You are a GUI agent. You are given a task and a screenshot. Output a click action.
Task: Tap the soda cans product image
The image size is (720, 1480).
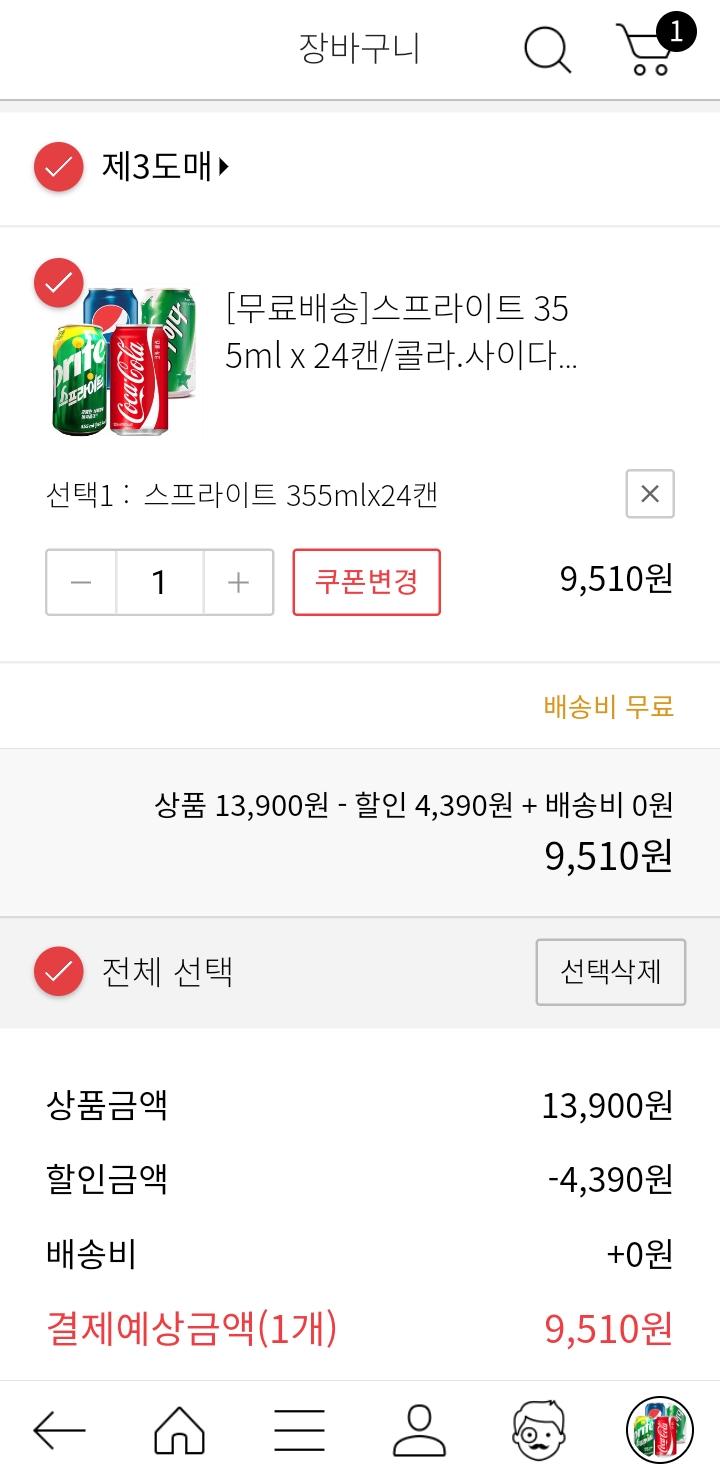[125, 360]
